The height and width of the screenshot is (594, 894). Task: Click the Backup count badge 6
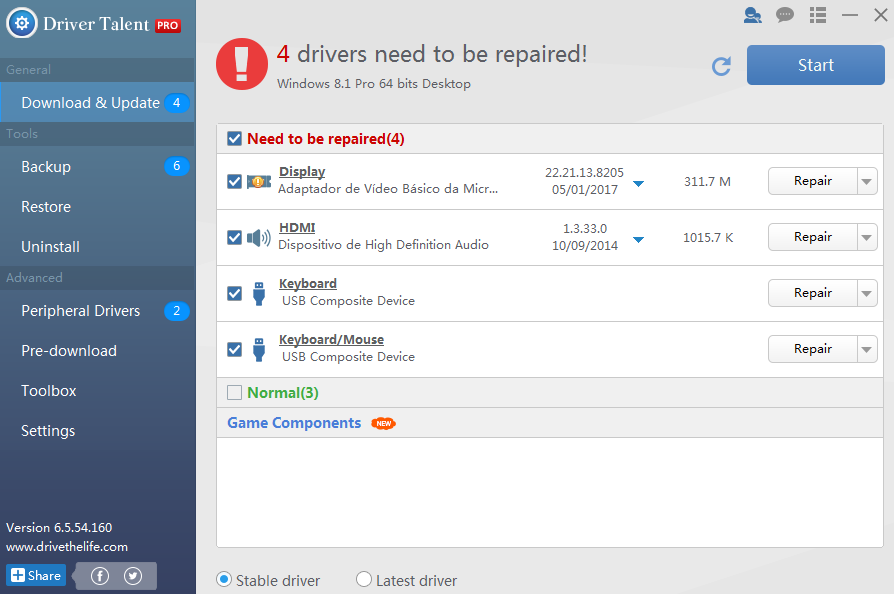tap(177, 166)
